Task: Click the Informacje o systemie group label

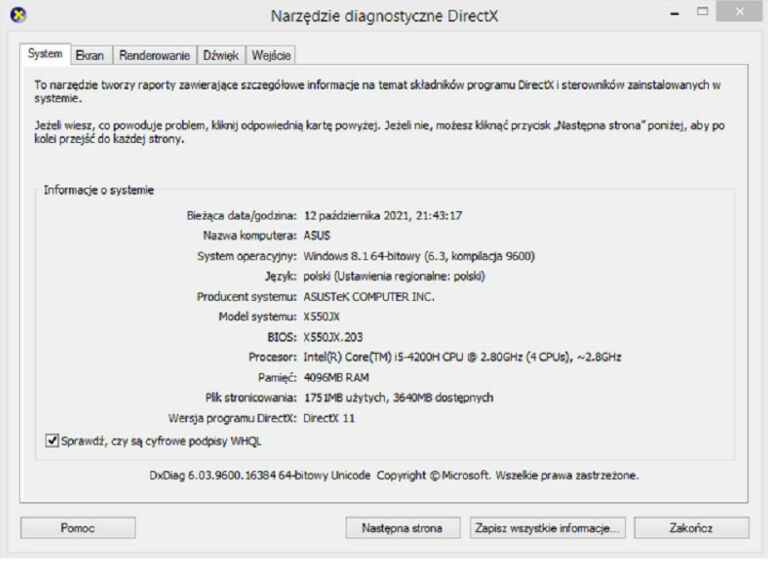Action: click(x=98, y=190)
